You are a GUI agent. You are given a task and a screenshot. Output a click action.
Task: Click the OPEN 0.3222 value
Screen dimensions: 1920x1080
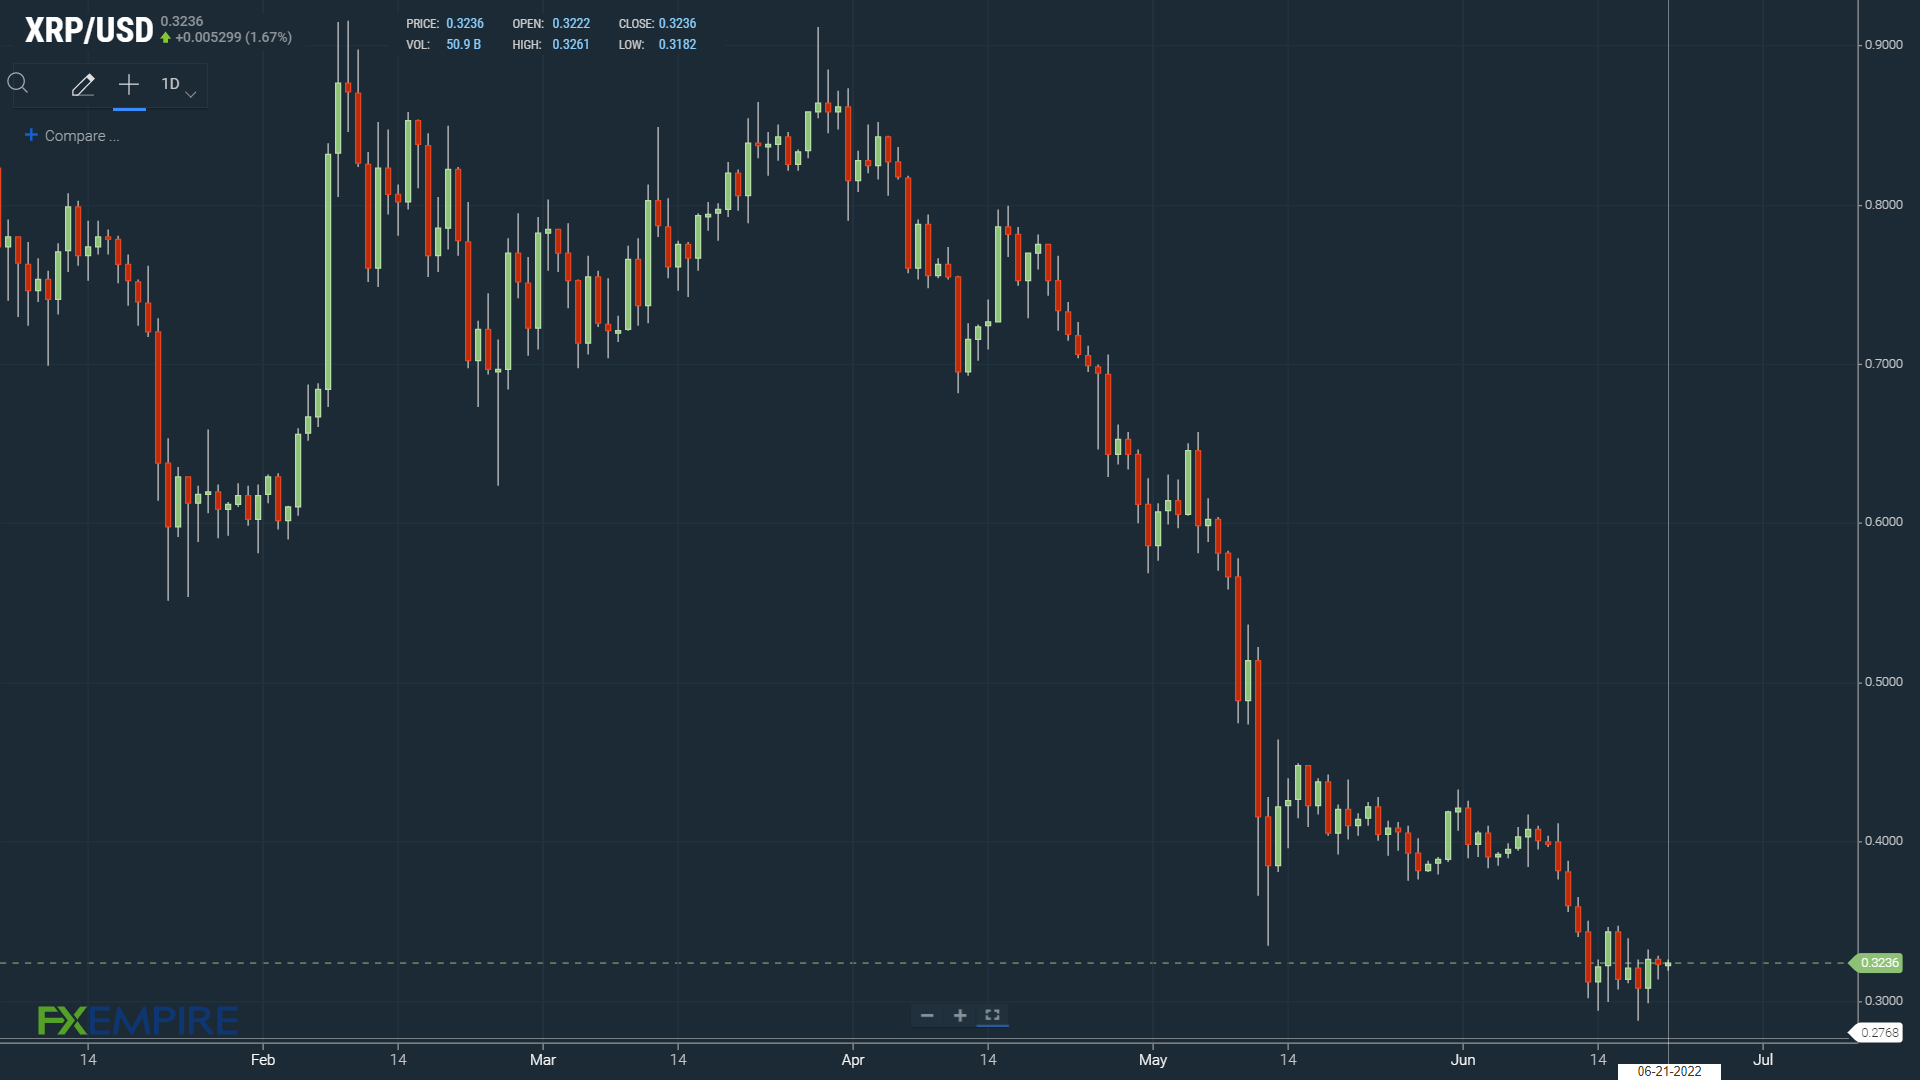tap(571, 24)
